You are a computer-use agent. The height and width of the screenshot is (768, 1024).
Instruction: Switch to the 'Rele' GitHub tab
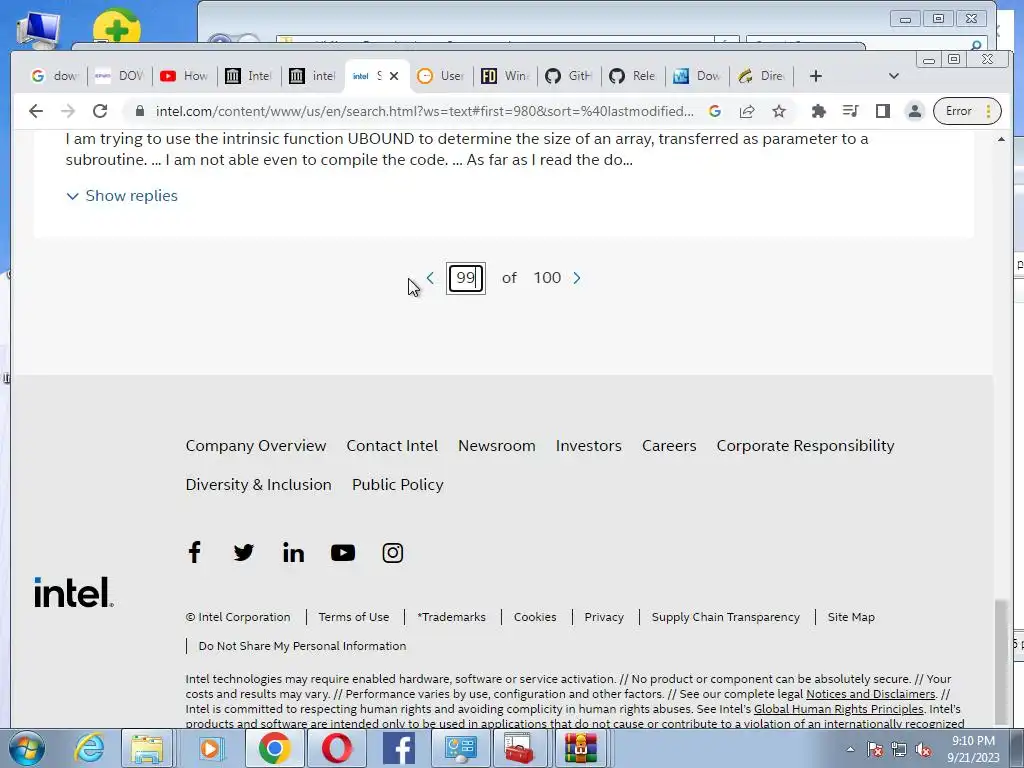633,76
